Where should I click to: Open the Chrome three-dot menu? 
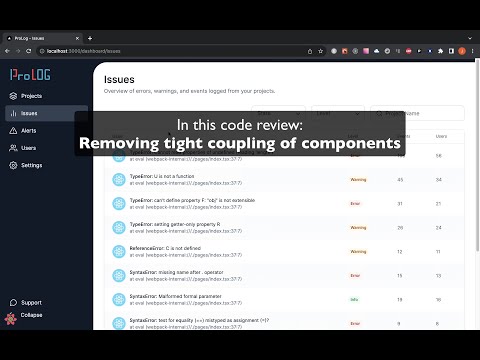[x=473, y=51]
